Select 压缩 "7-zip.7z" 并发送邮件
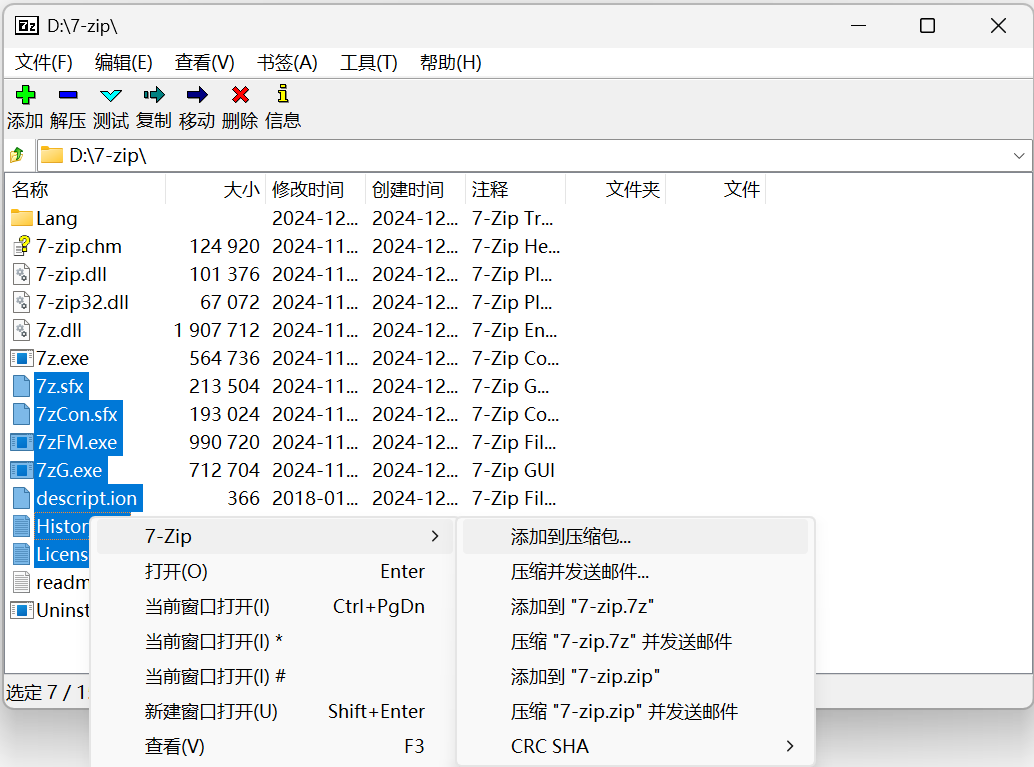 635,641
